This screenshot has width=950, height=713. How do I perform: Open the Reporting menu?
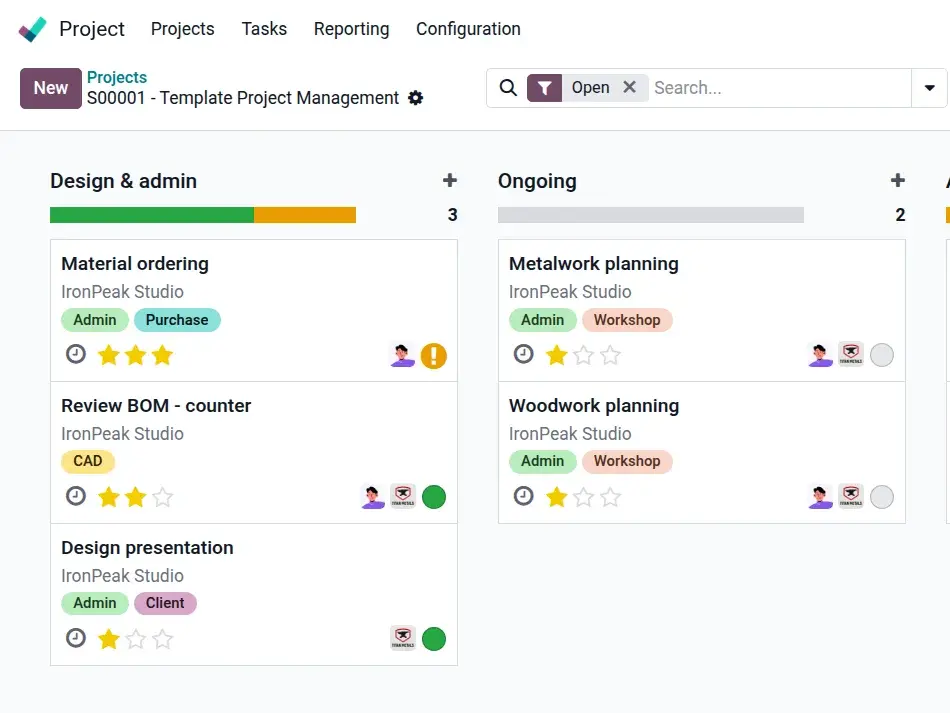(x=351, y=29)
